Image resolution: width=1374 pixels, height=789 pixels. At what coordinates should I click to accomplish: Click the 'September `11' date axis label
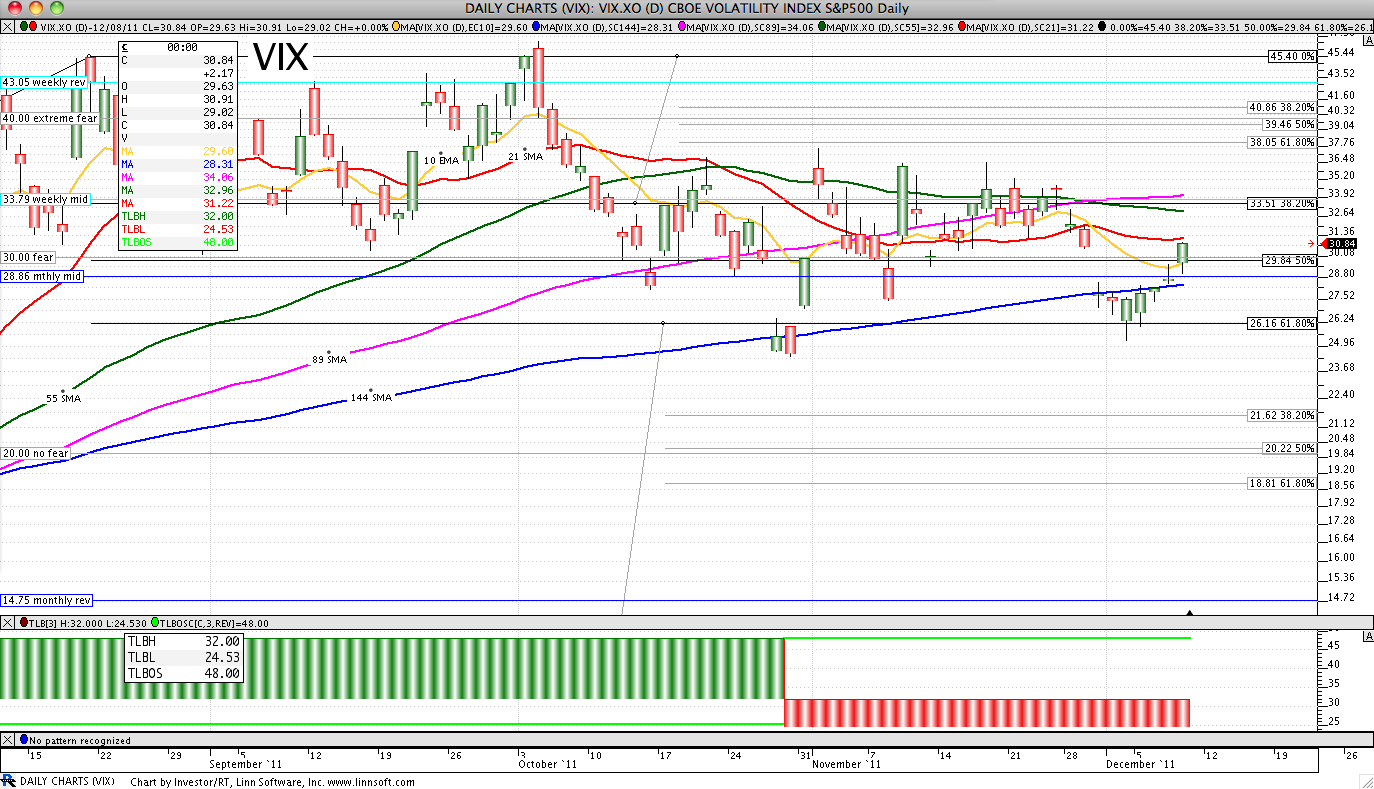(x=246, y=763)
